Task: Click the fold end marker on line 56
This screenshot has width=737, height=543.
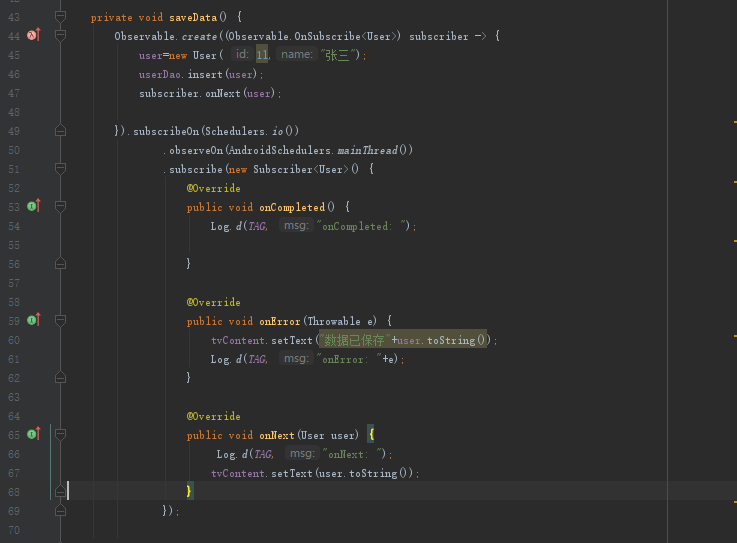Action: (x=60, y=264)
